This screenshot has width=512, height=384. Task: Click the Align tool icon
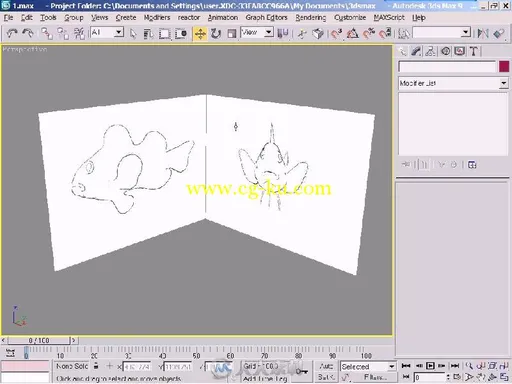[499, 33]
